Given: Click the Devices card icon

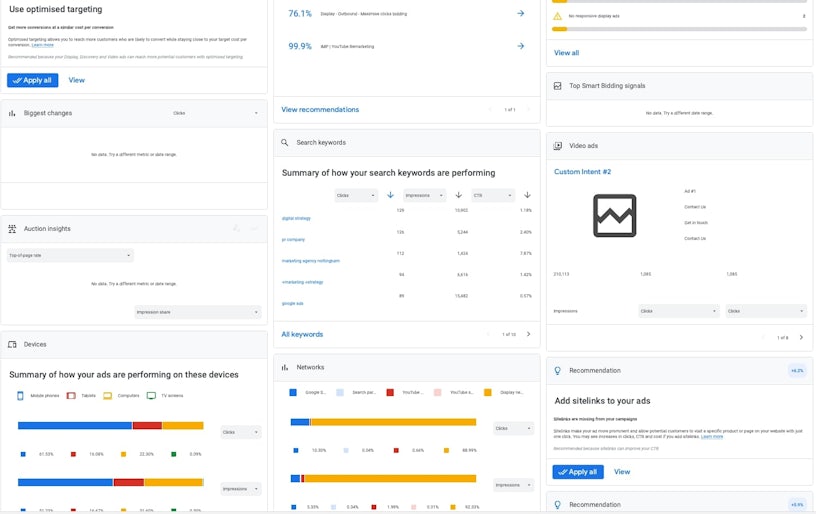Looking at the screenshot, I should pos(13,344).
